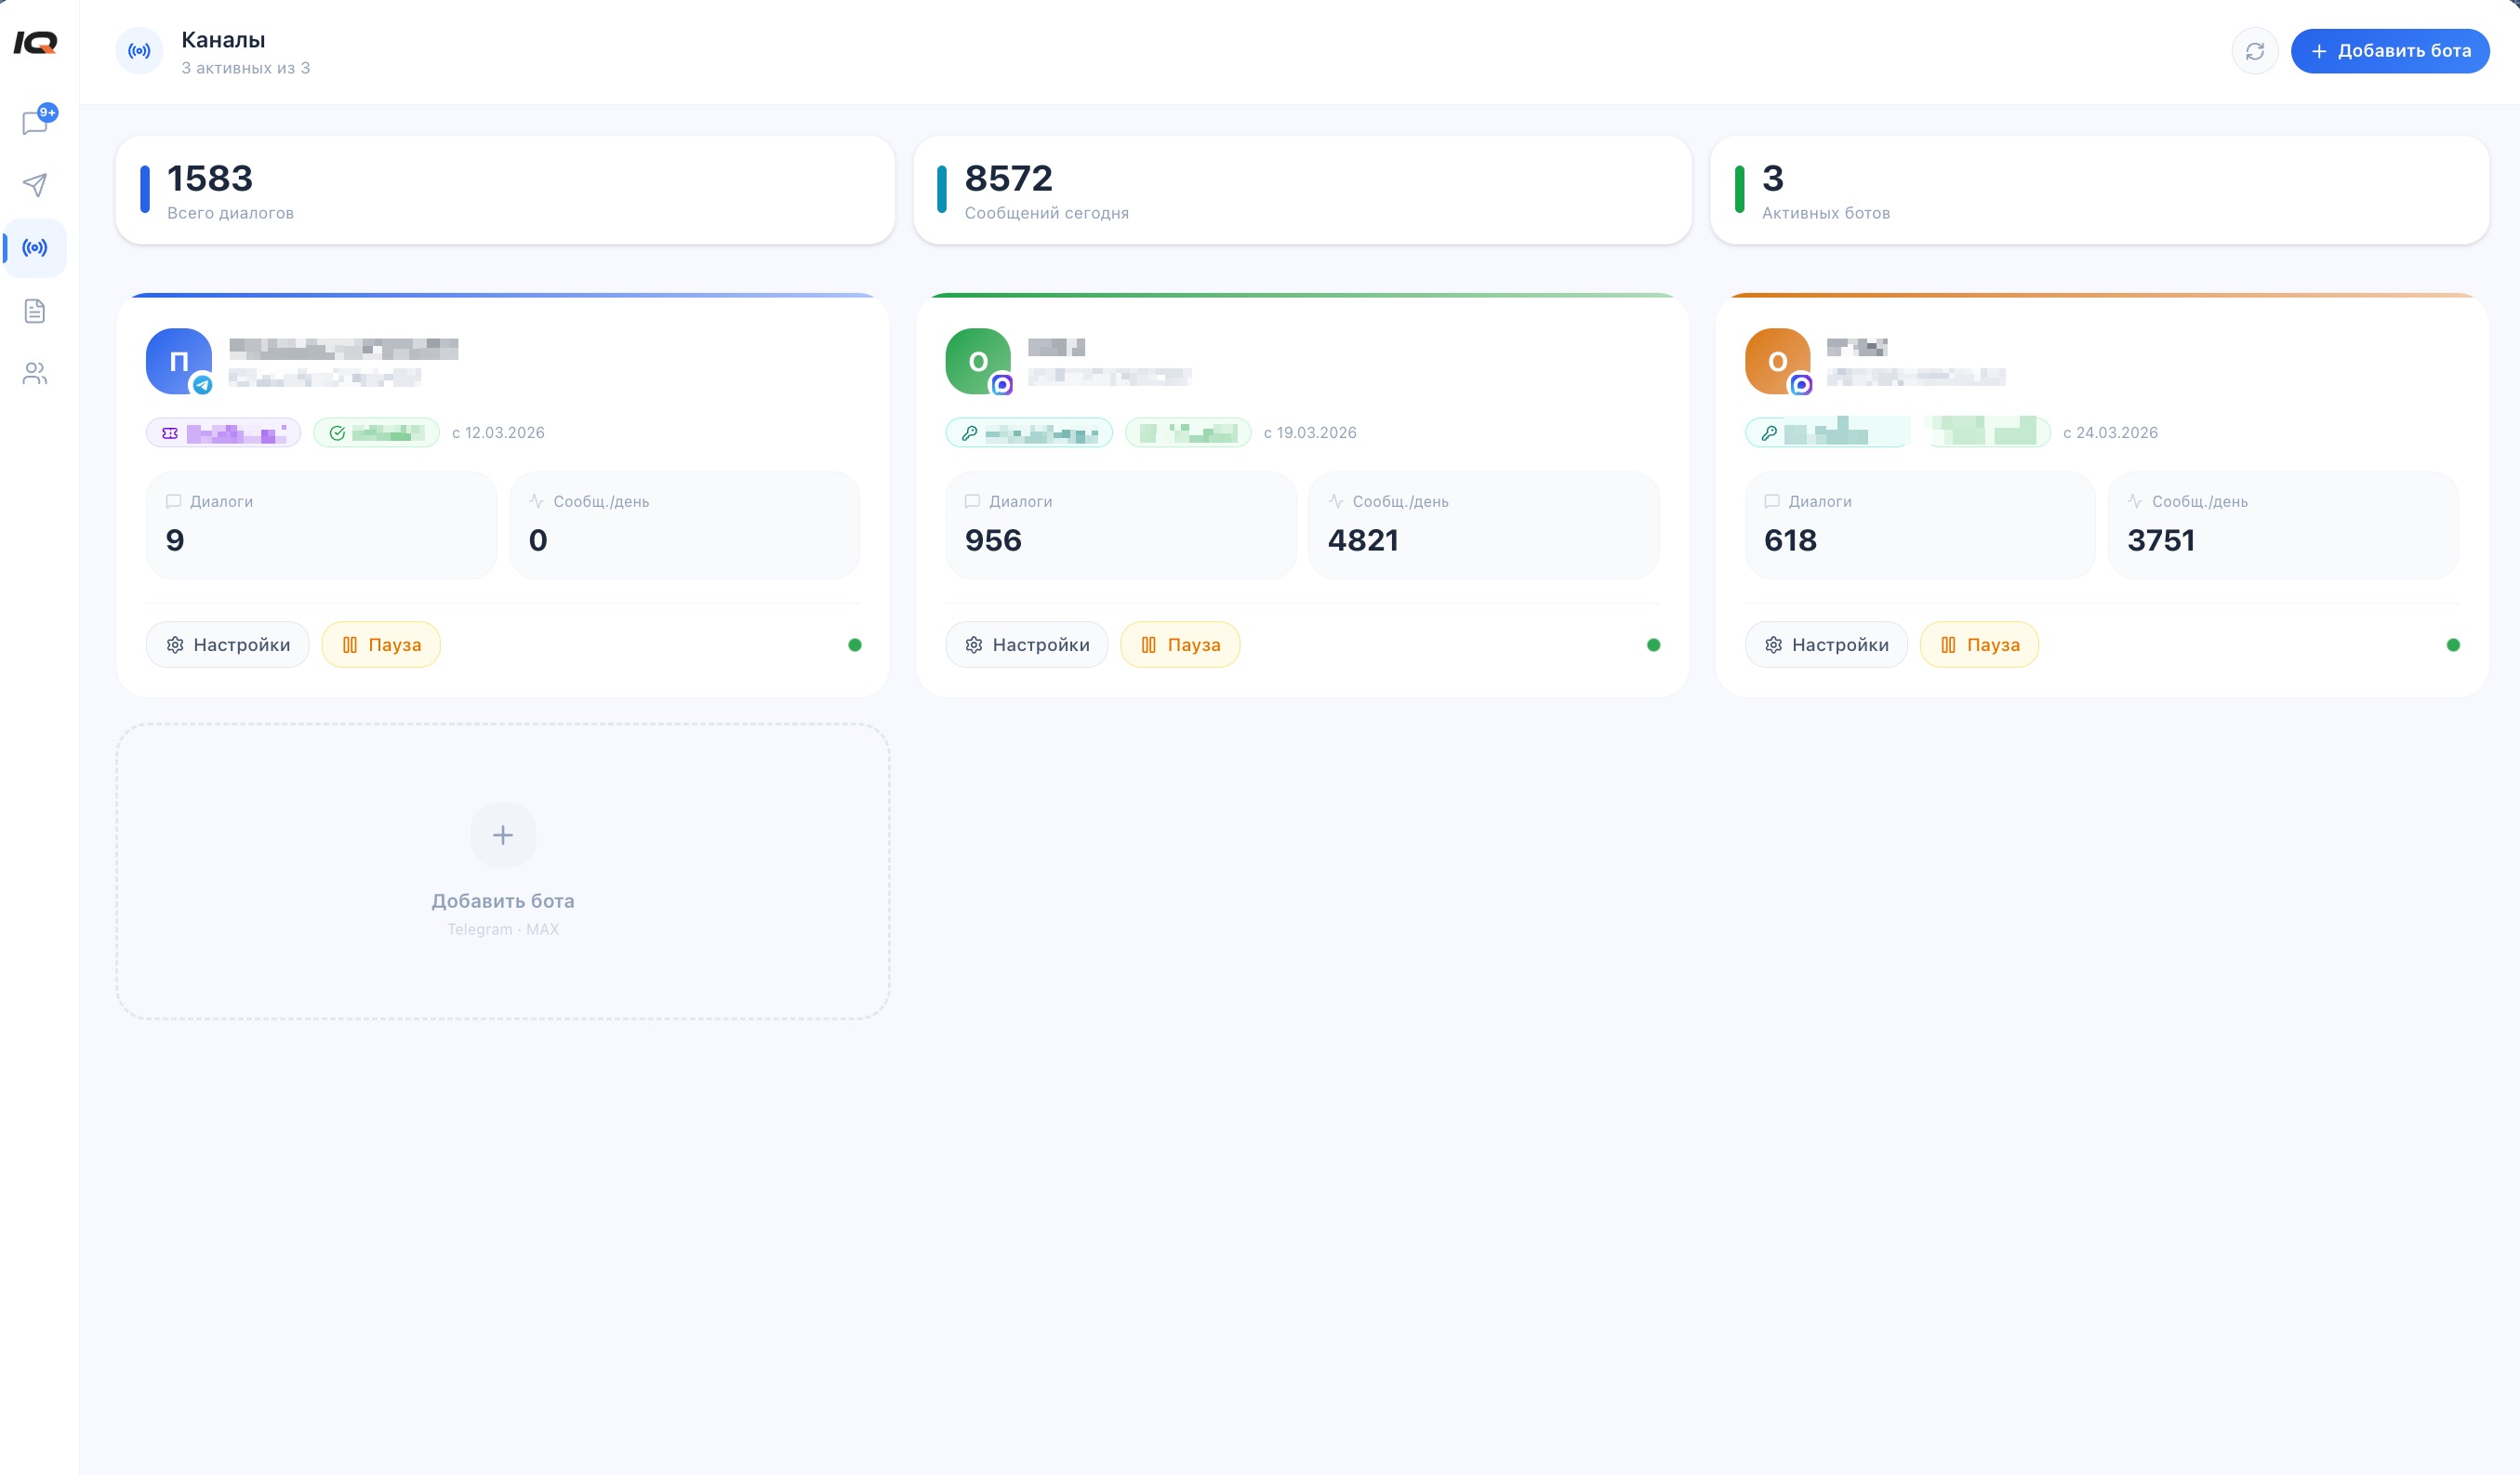Click the blue П bot avatar
This screenshot has height=1475, width=2520.
179,361
